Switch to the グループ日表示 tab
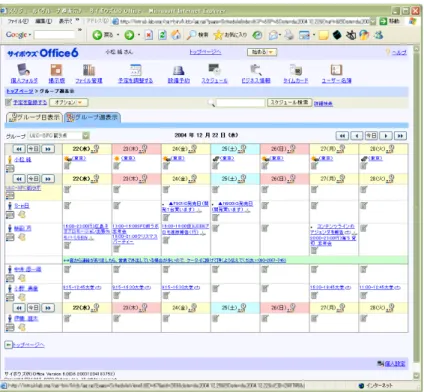424x392 pixels. coord(34,117)
